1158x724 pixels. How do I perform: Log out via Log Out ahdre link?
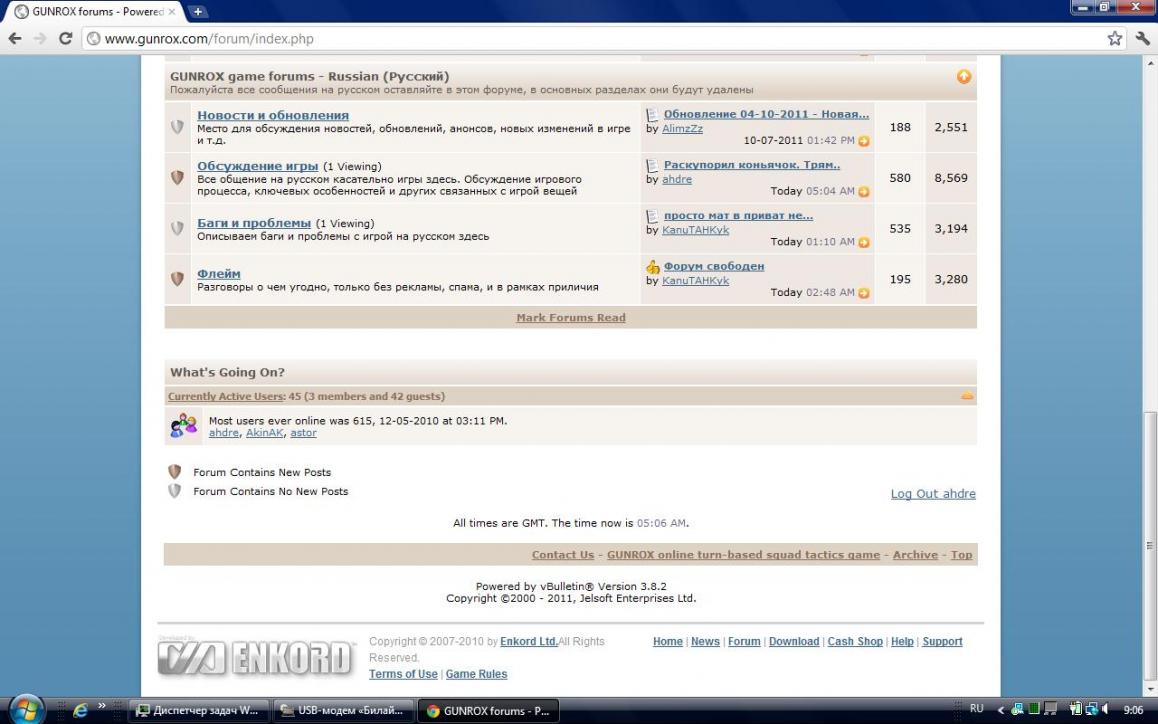(932, 494)
